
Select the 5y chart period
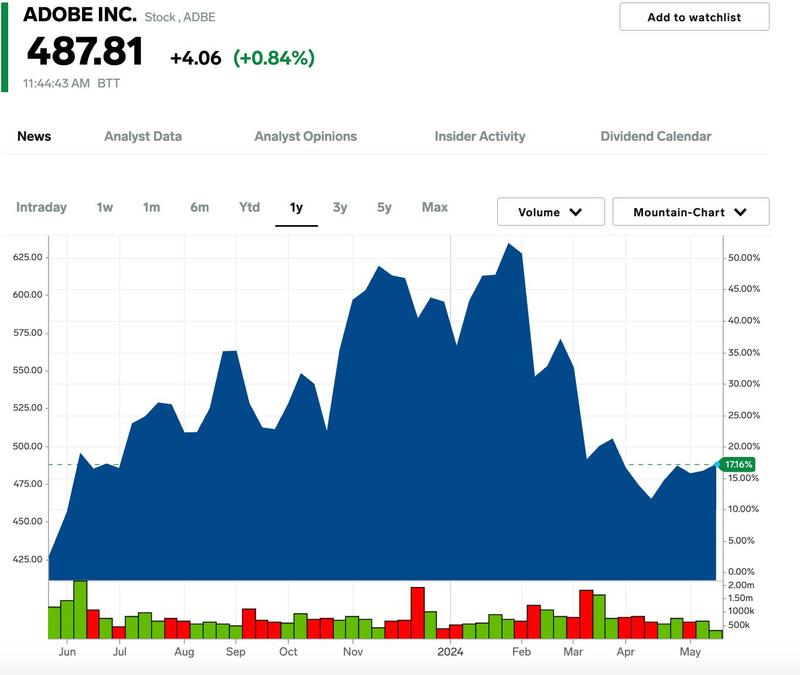[x=384, y=207]
